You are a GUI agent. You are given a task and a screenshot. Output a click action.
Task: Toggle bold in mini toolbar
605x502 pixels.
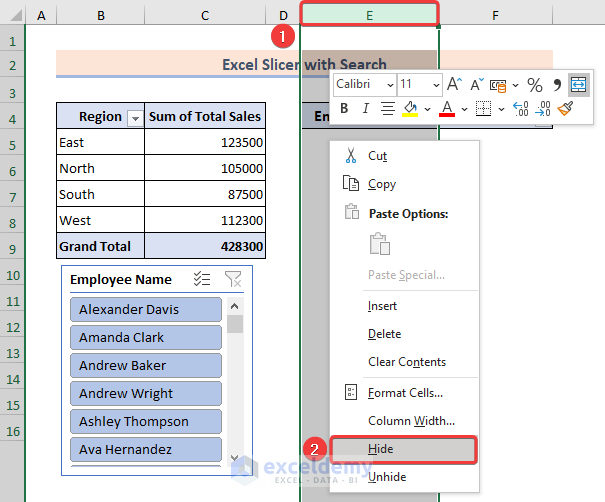[x=344, y=108]
